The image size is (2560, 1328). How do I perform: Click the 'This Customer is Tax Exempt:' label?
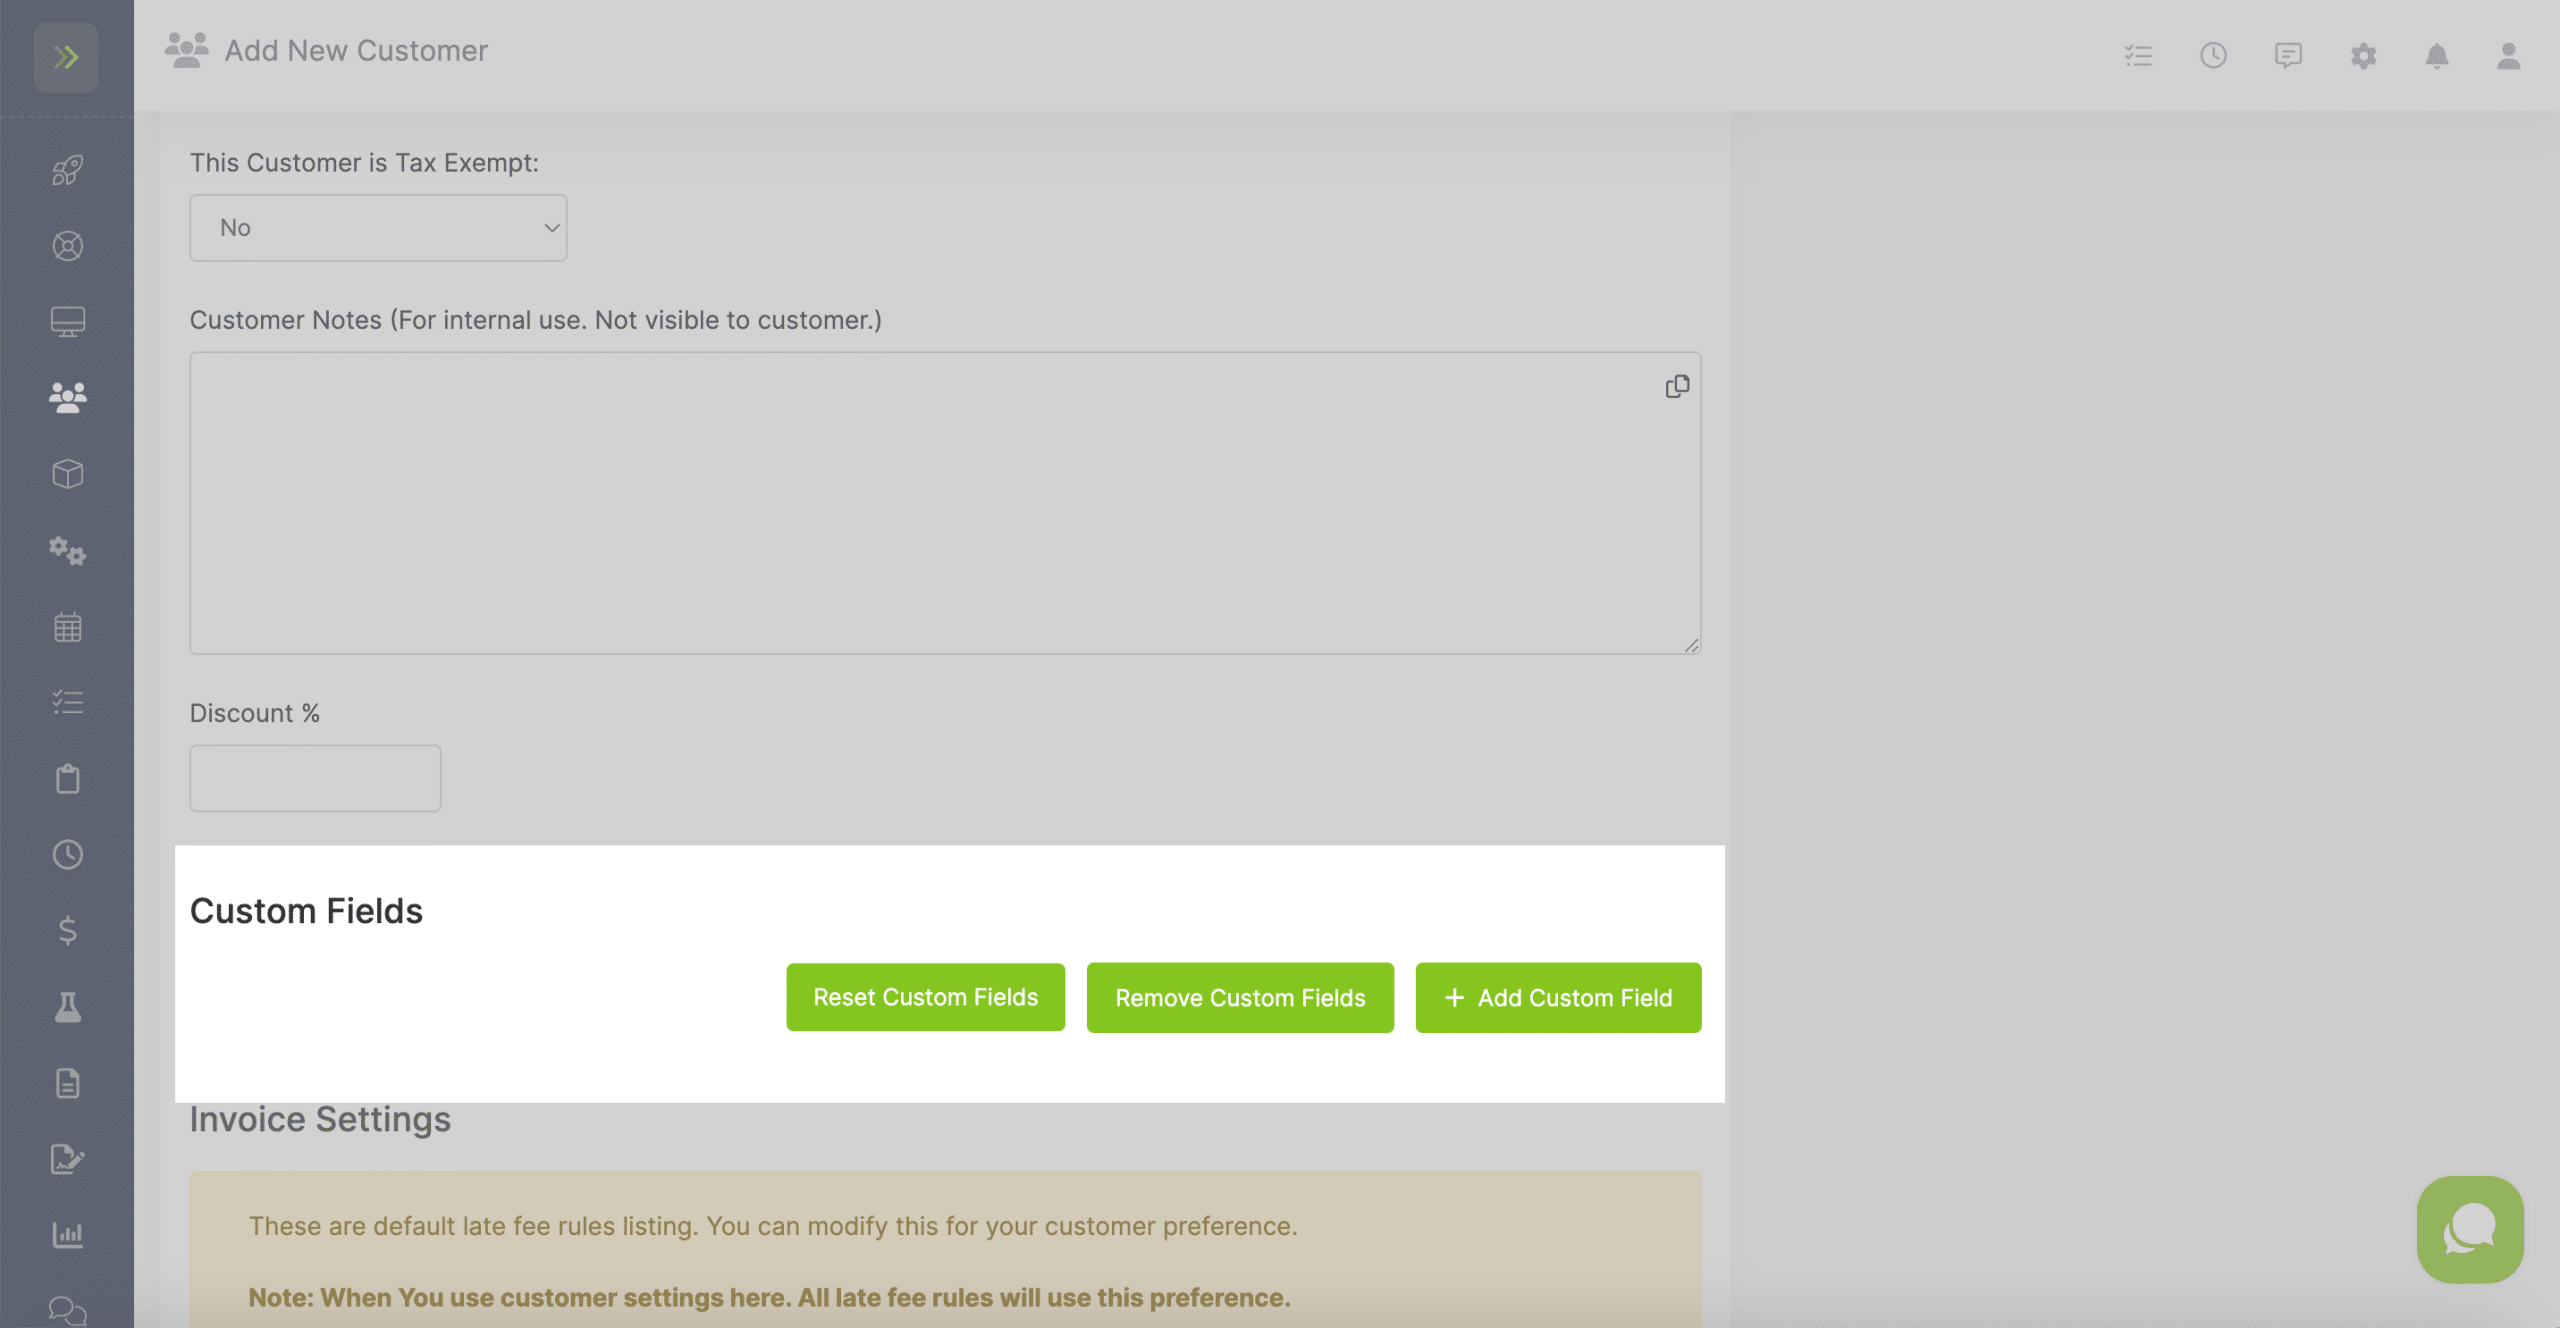(364, 162)
